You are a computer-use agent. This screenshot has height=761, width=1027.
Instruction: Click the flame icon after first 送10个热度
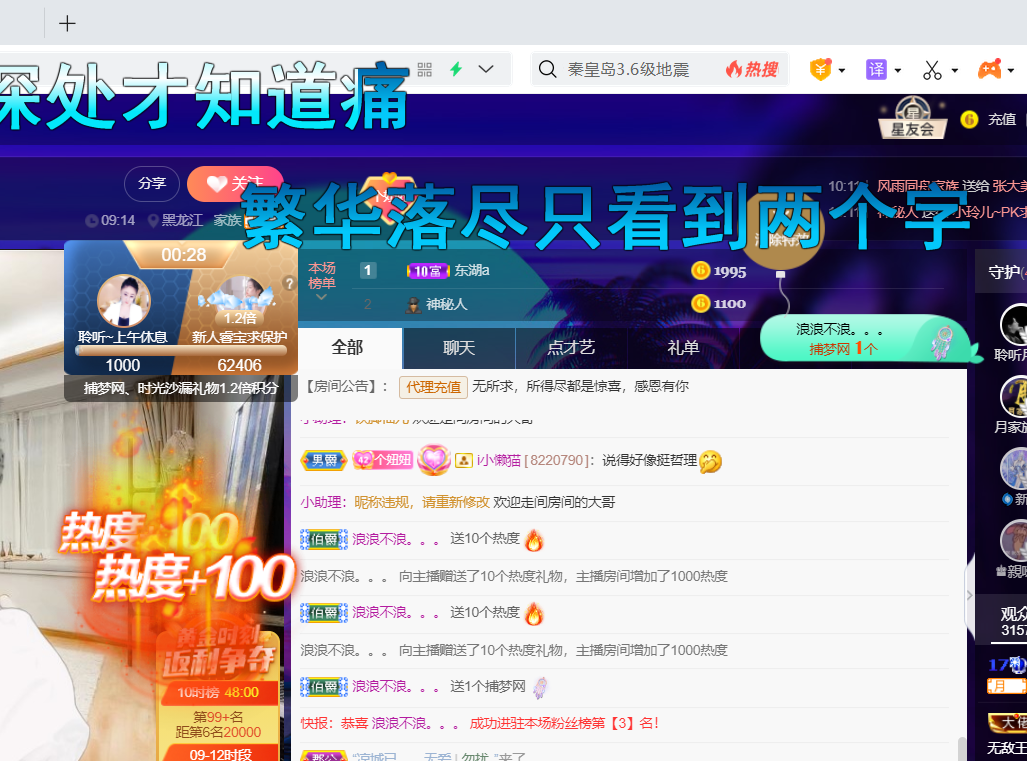click(x=534, y=540)
